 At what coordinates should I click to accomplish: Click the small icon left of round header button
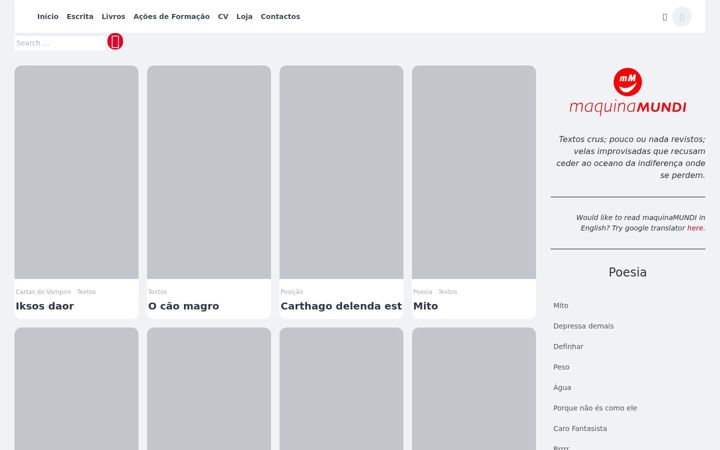point(664,17)
